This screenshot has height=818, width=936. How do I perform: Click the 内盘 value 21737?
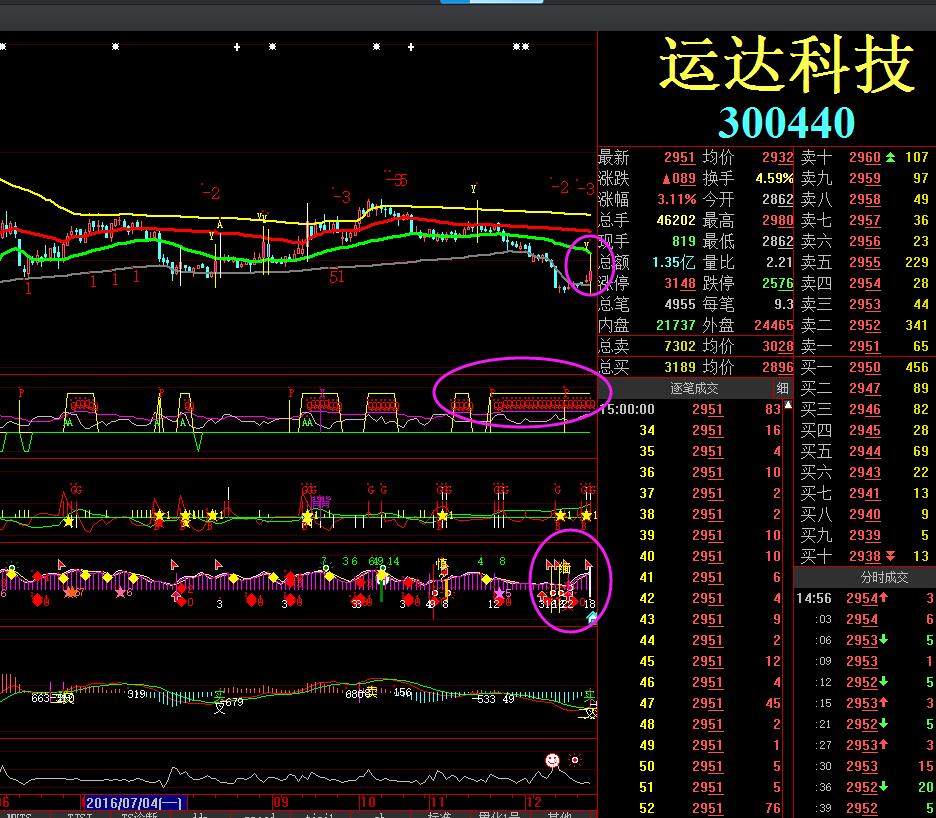pos(676,325)
